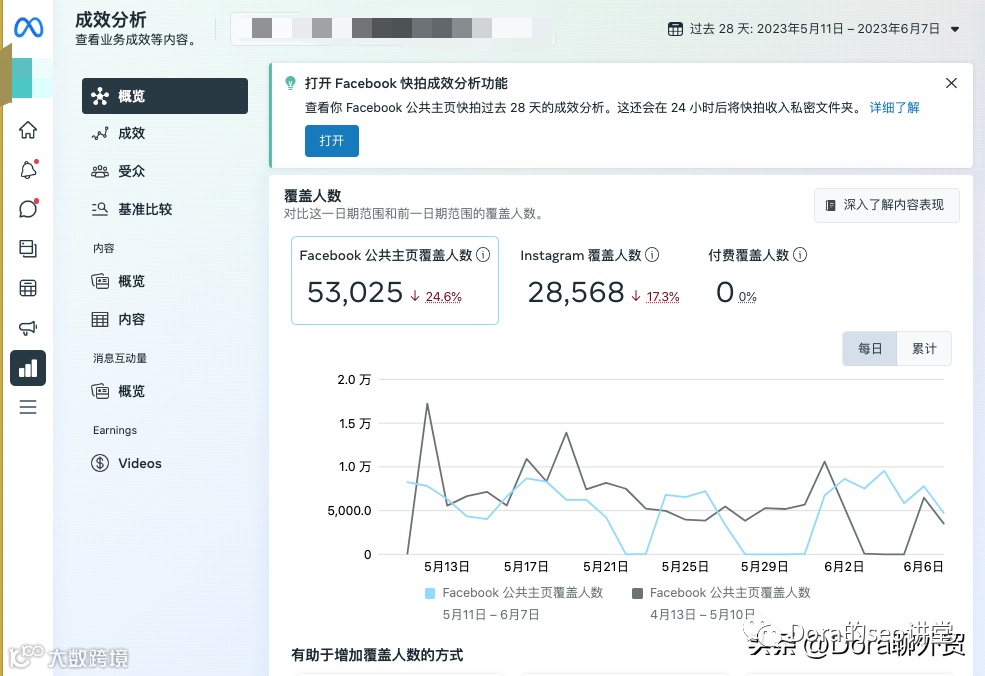Click the 53,025 reach number
Screen dimensions: 985x676
[x=355, y=292]
